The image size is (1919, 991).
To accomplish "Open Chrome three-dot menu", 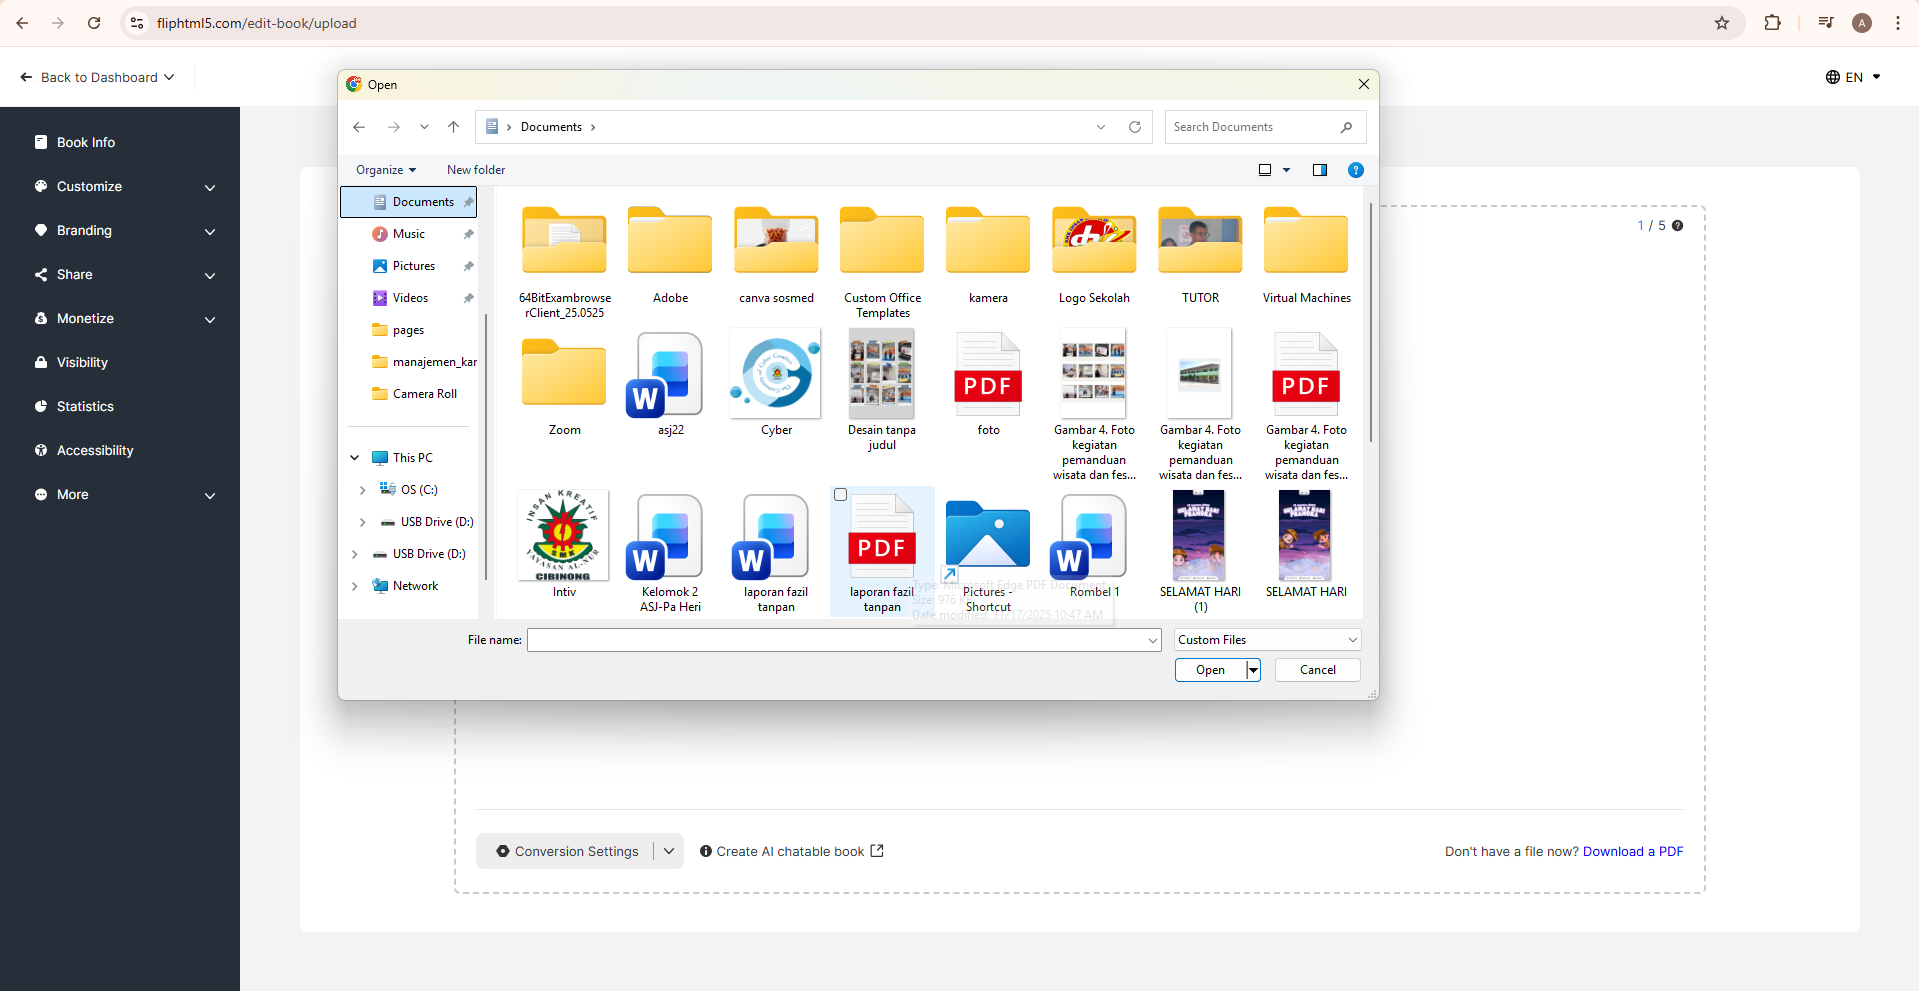I will point(1897,23).
